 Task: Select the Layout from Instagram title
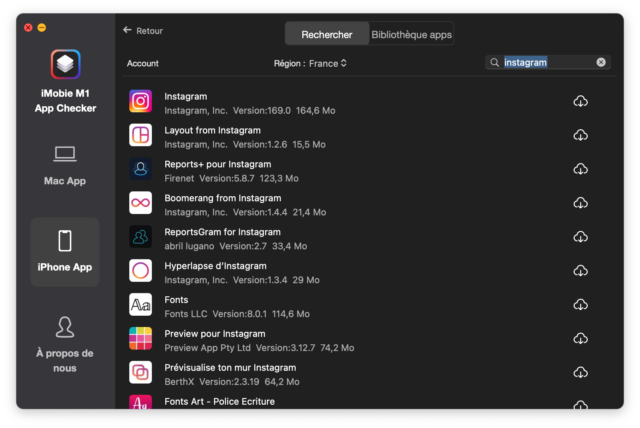(212, 130)
